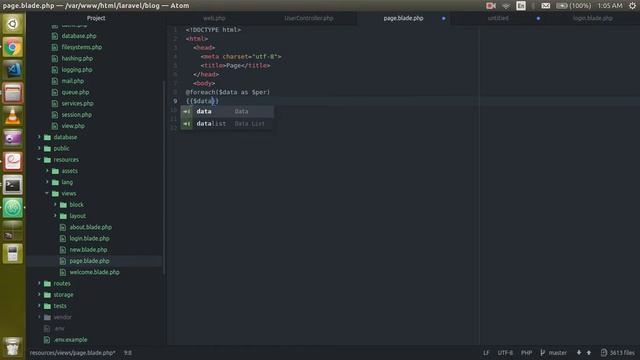The height and width of the screenshot is (360, 640).
Task: Open filesystems.php in the tree
Action: [x=82, y=47]
